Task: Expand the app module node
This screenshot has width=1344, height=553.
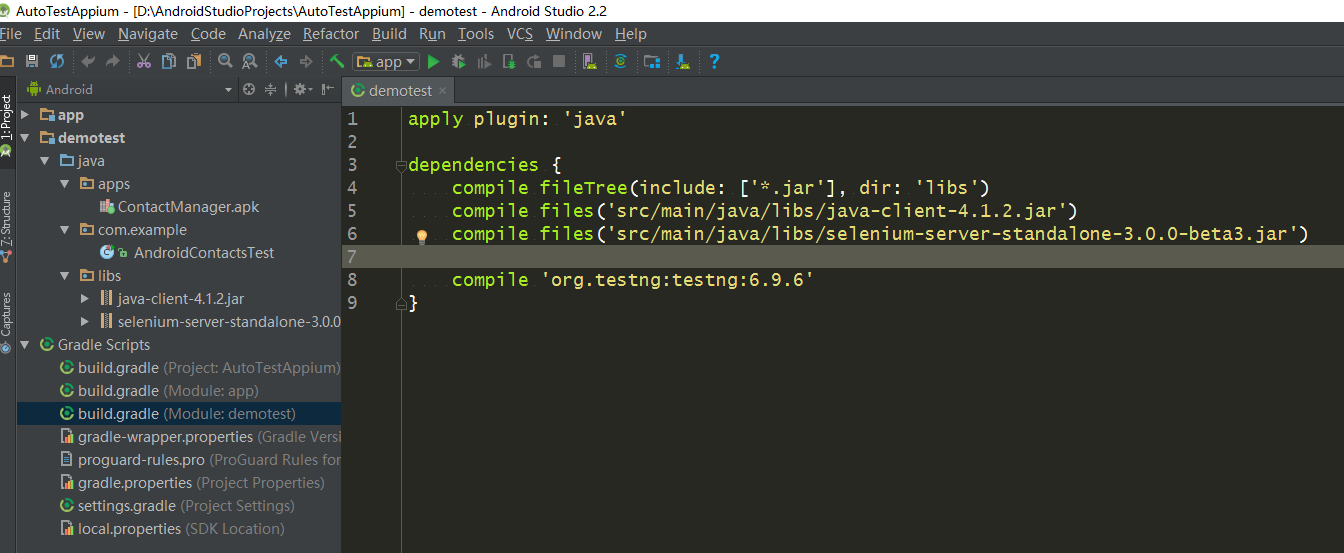Action: click(26, 115)
